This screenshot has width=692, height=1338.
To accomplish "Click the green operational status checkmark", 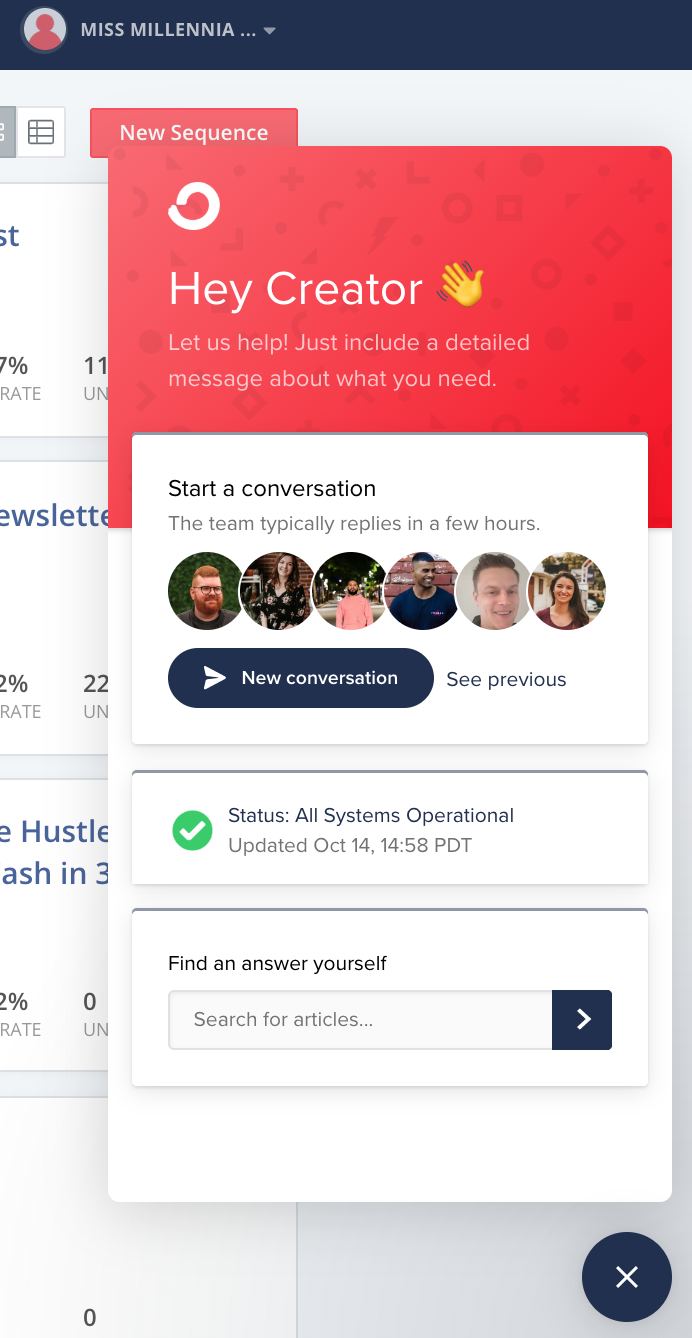I will (x=192, y=831).
